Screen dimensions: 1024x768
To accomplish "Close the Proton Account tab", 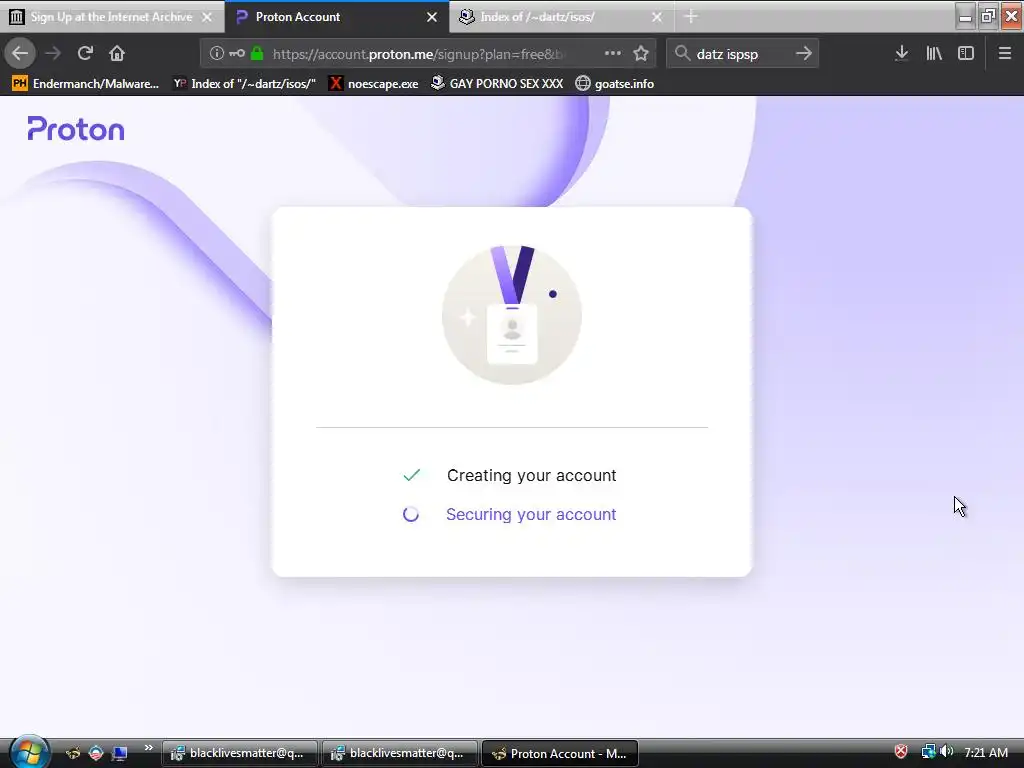I will coord(432,17).
